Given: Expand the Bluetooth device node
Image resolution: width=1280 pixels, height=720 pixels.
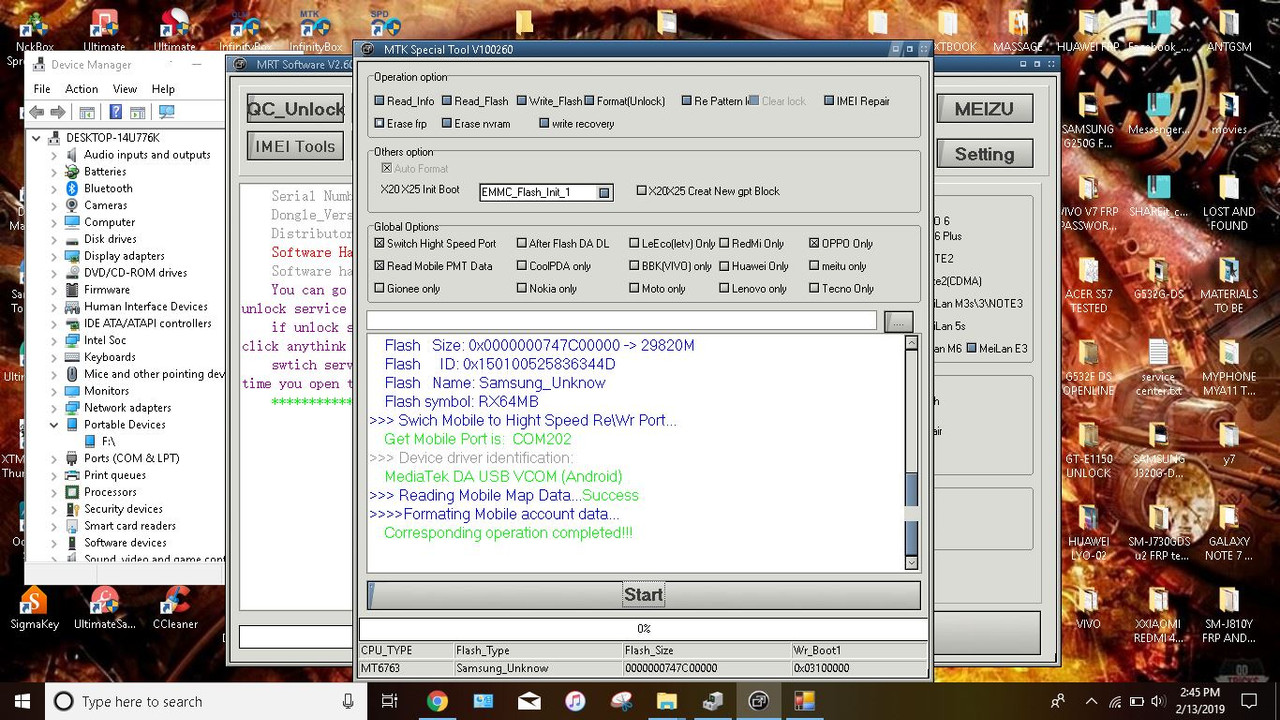Looking at the screenshot, I should pyautogui.click(x=54, y=188).
